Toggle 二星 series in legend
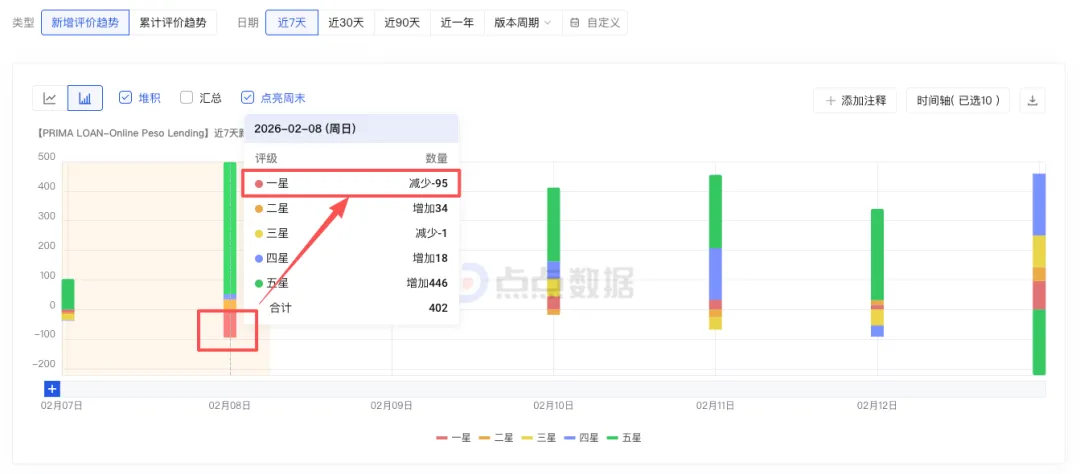 tap(496, 437)
